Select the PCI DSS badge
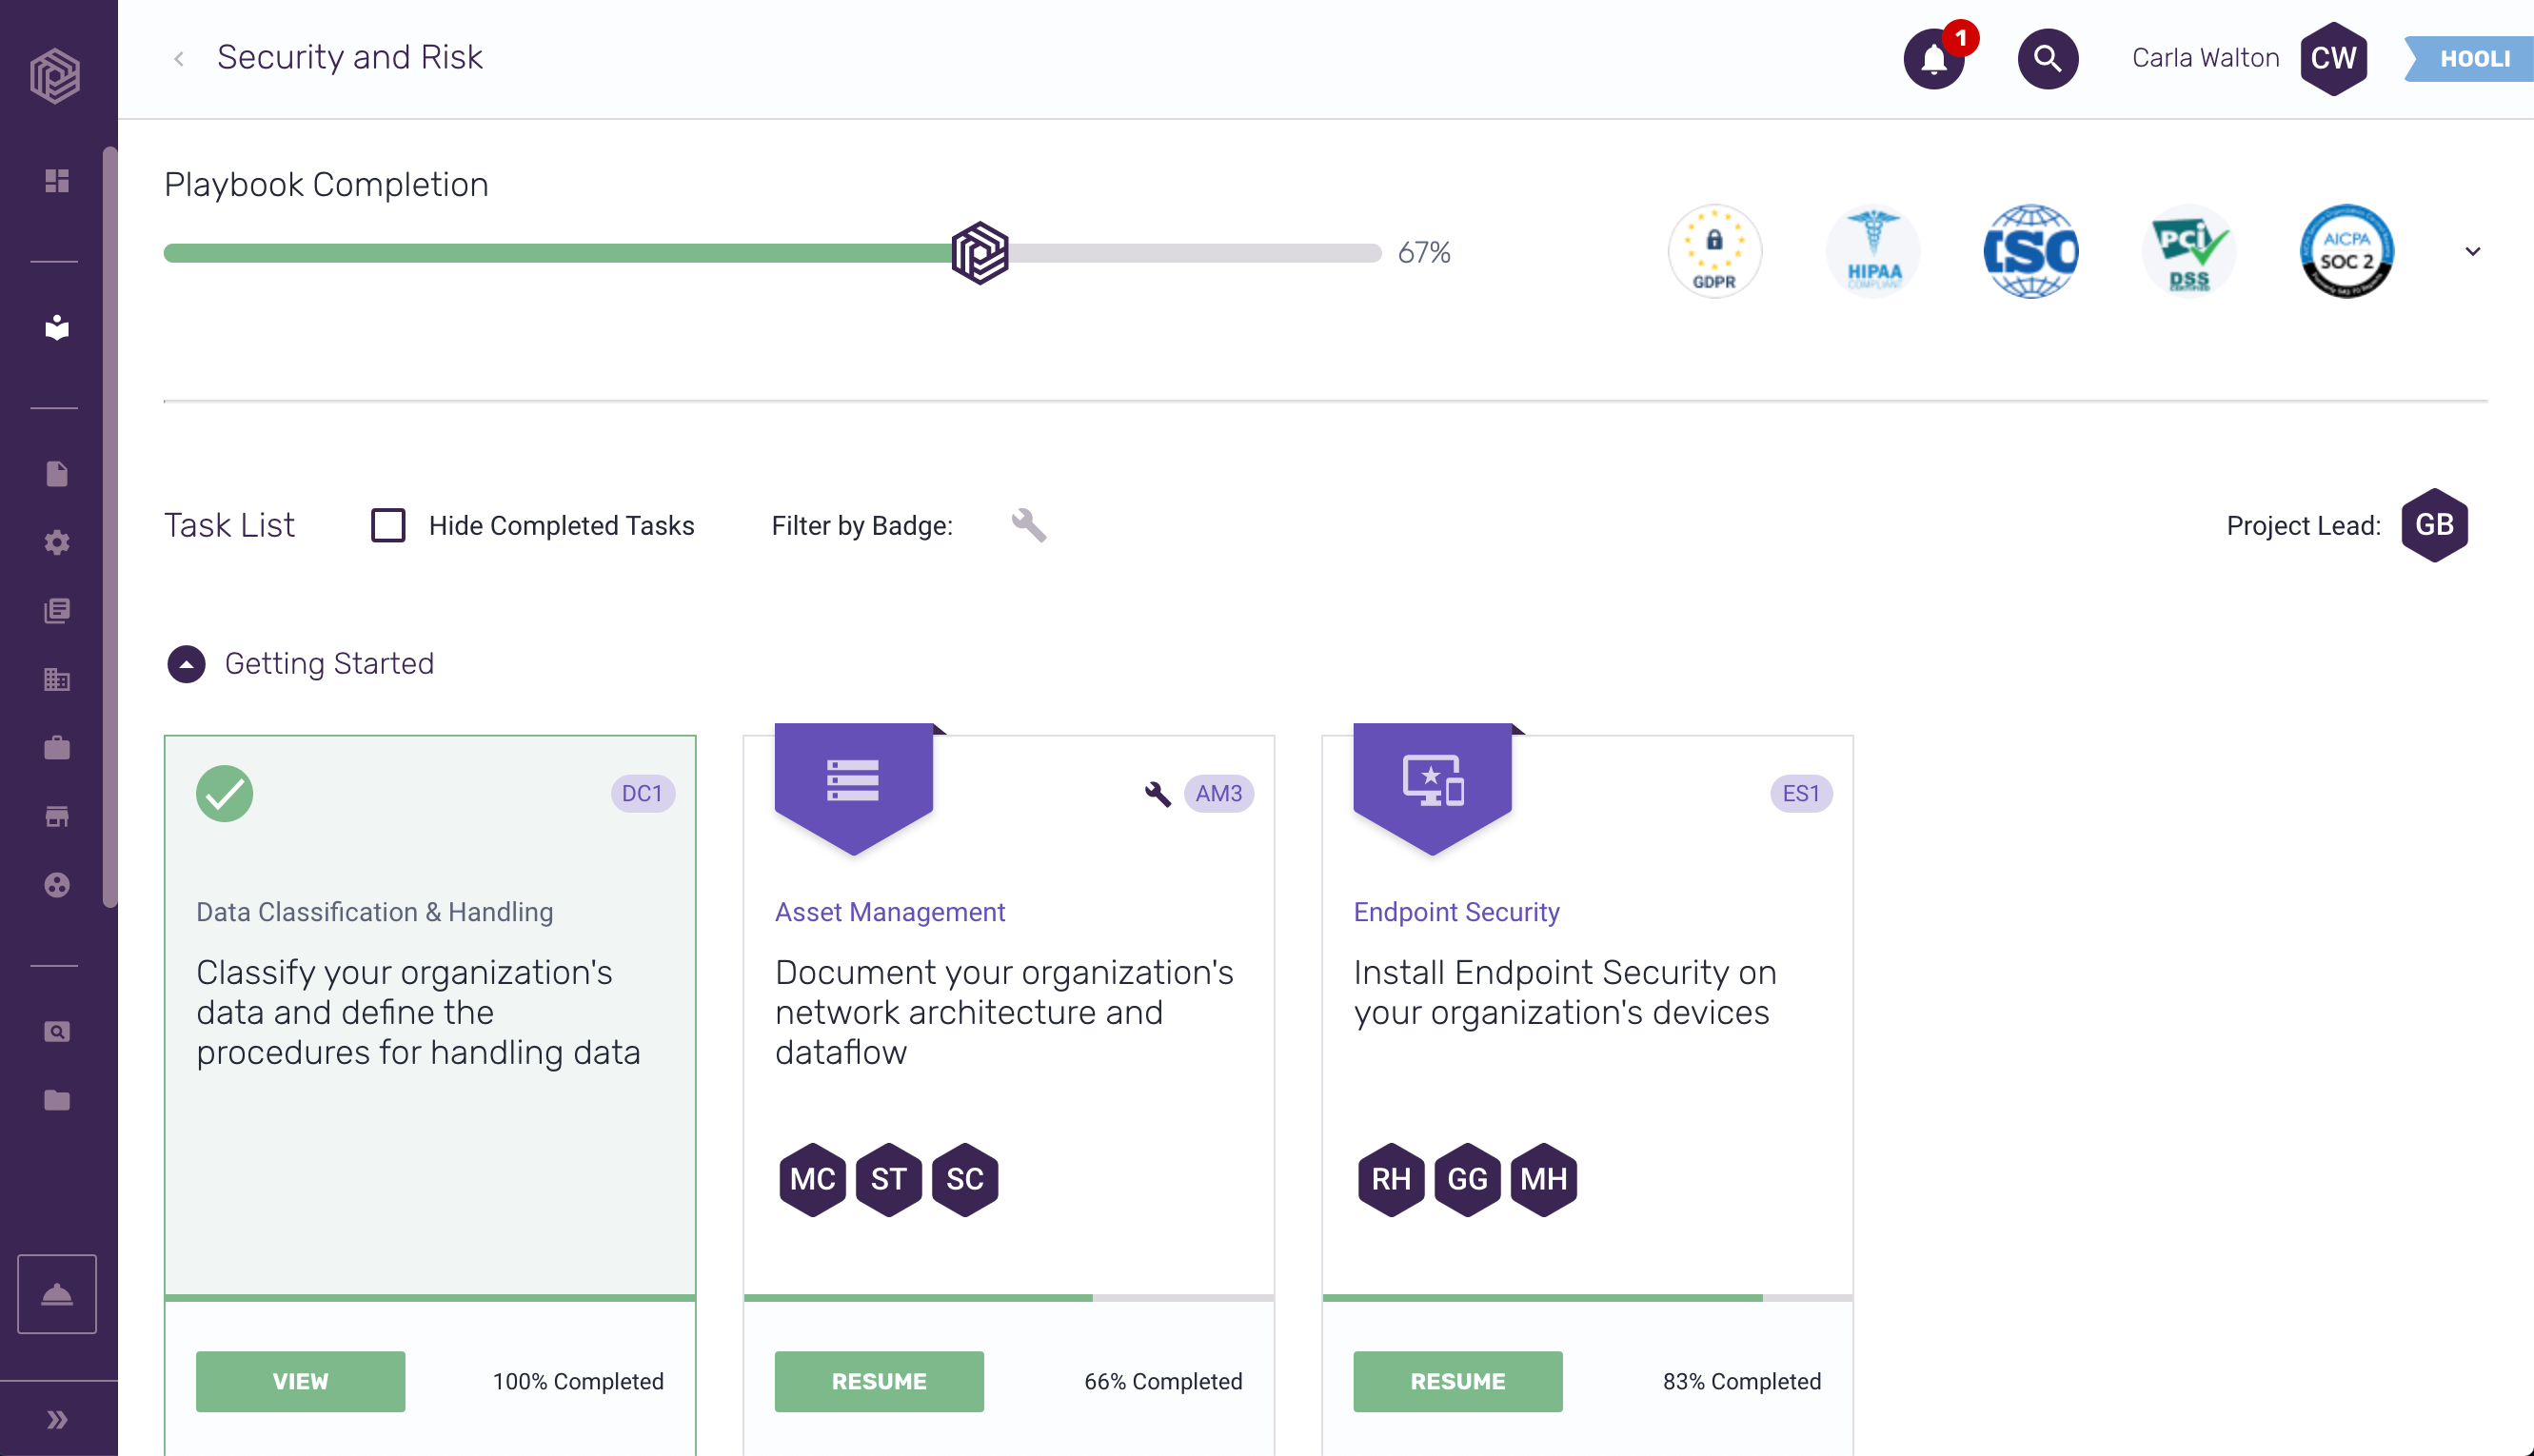The image size is (2534, 1456). 2188,252
